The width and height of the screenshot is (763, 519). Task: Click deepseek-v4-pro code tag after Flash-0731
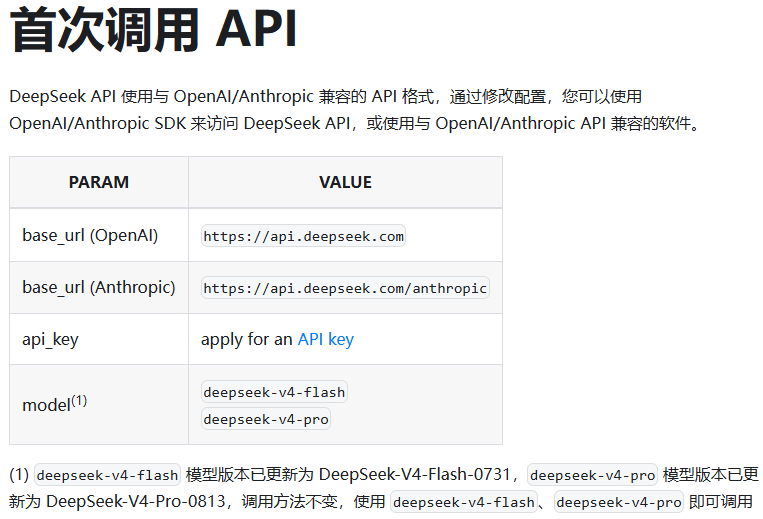point(592,475)
